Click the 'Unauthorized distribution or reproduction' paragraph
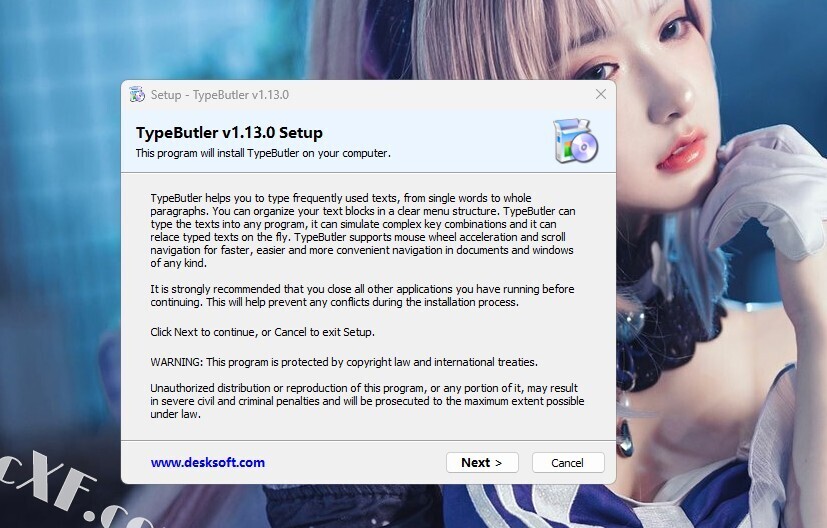The height and width of the screenshot is (528, 827). coord(367,401)
